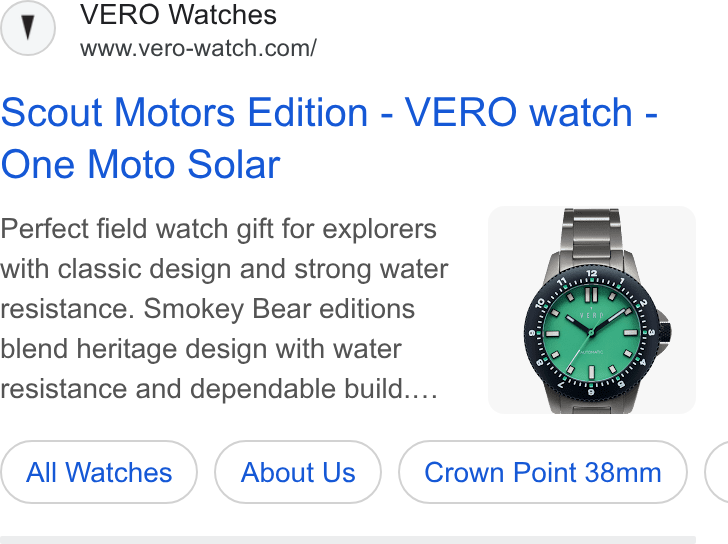The height and width of the screenshot is (544, 728).
Task: Click the partially visible chip at right edge
Action: tap(717, 472)
